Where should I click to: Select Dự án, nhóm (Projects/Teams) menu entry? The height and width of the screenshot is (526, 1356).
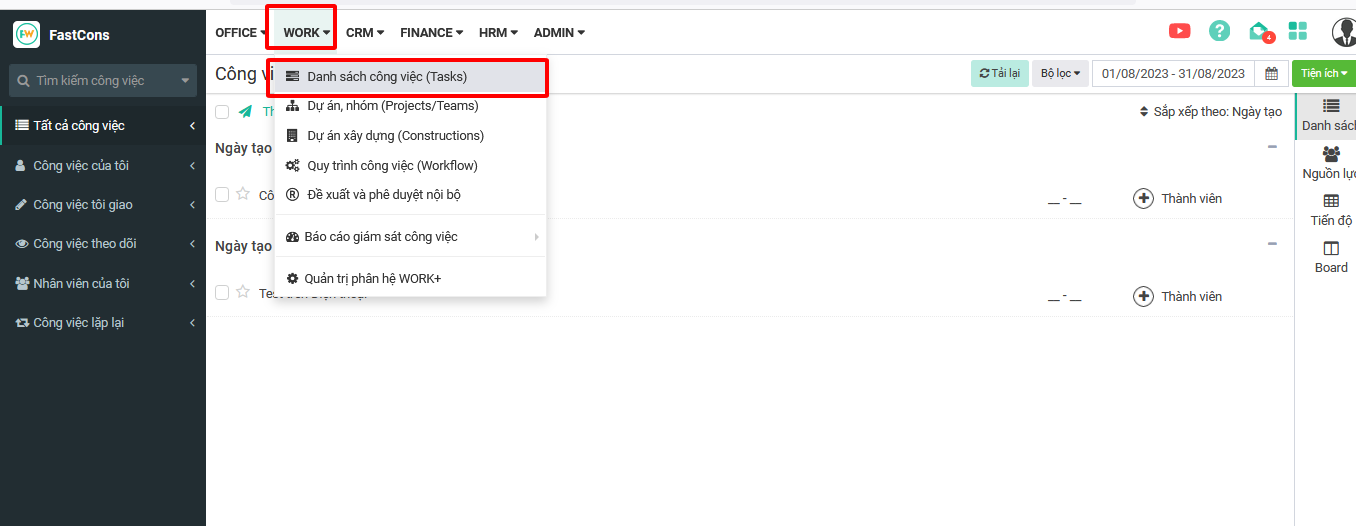[x=392, y=106]
